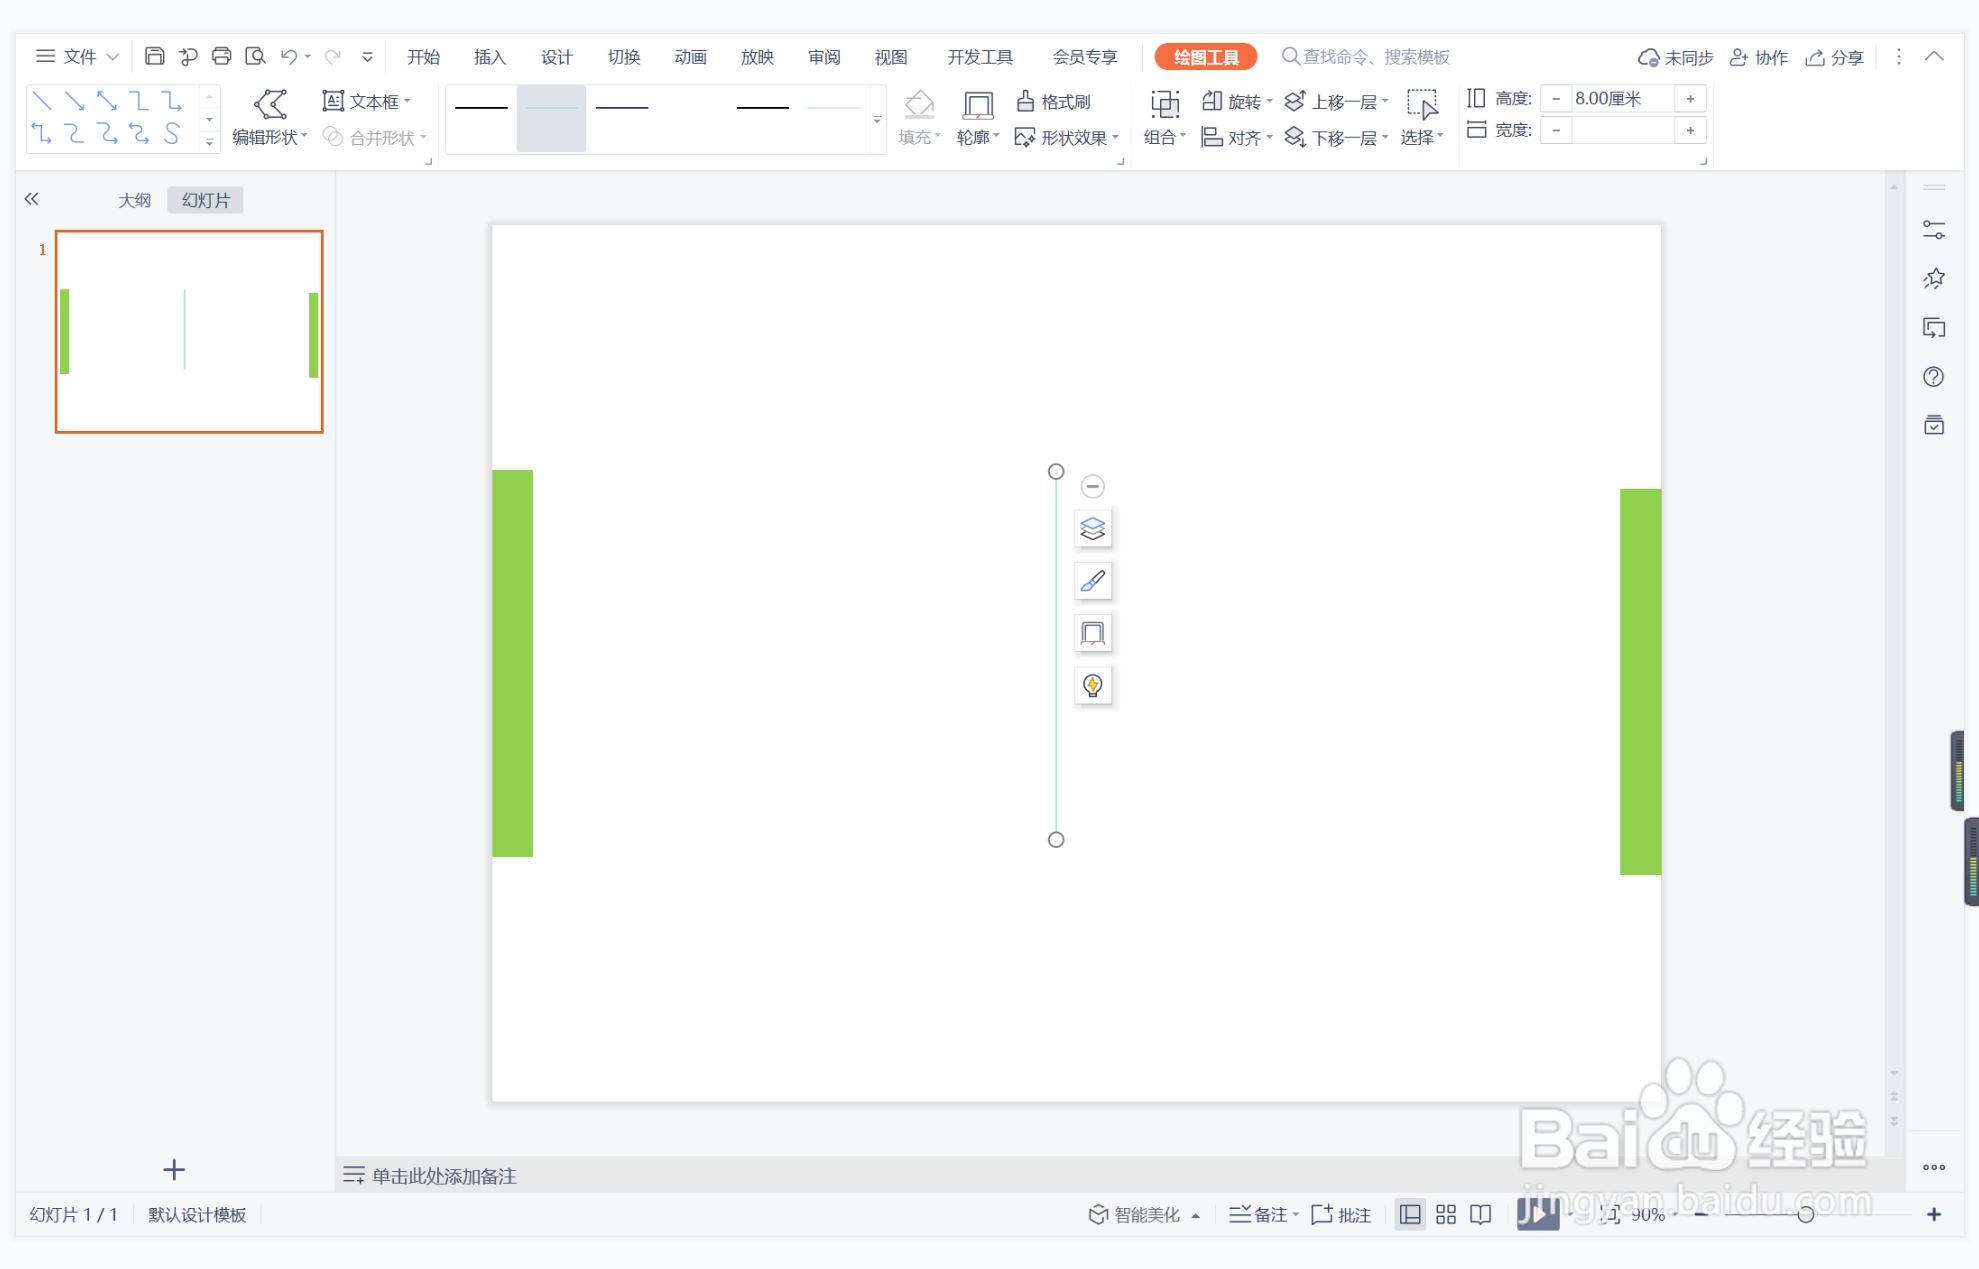The image size is (1979, 1269).
Task: Click the brush style icon in the floating toolbar
Action: pos(1093,581)
